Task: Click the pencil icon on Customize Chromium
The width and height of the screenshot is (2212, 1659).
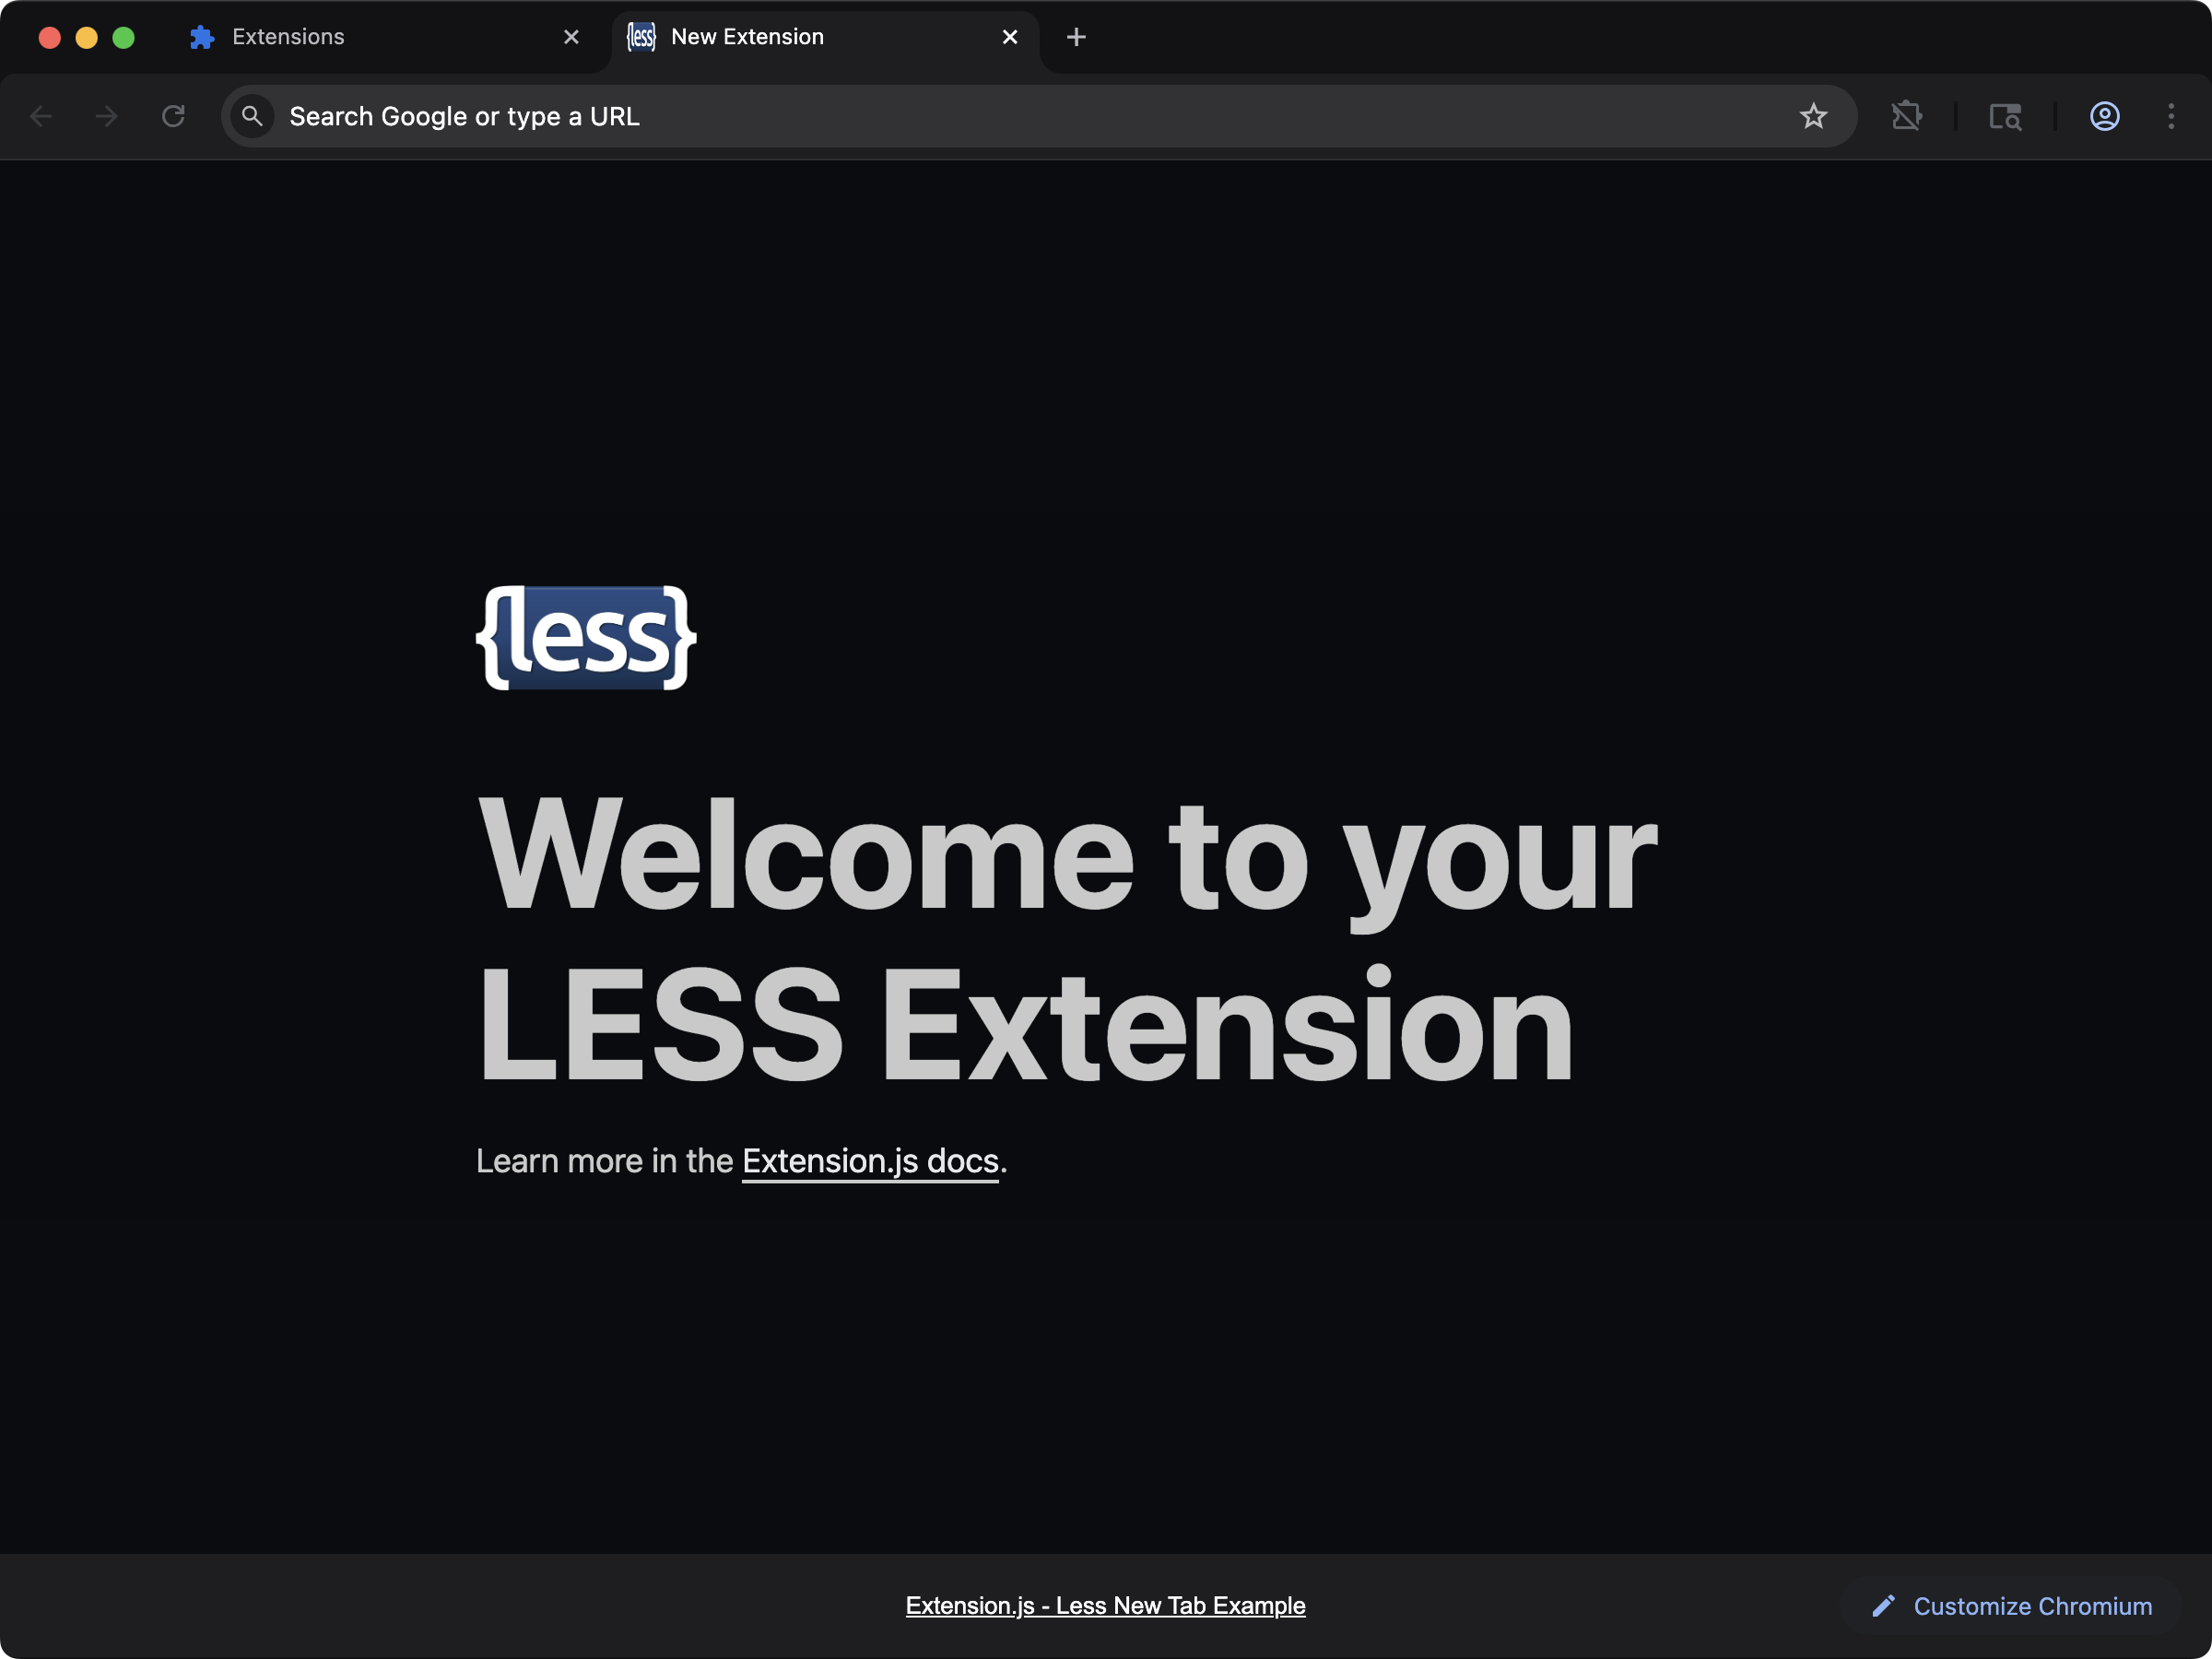Action: (x=1883, y=1606)
